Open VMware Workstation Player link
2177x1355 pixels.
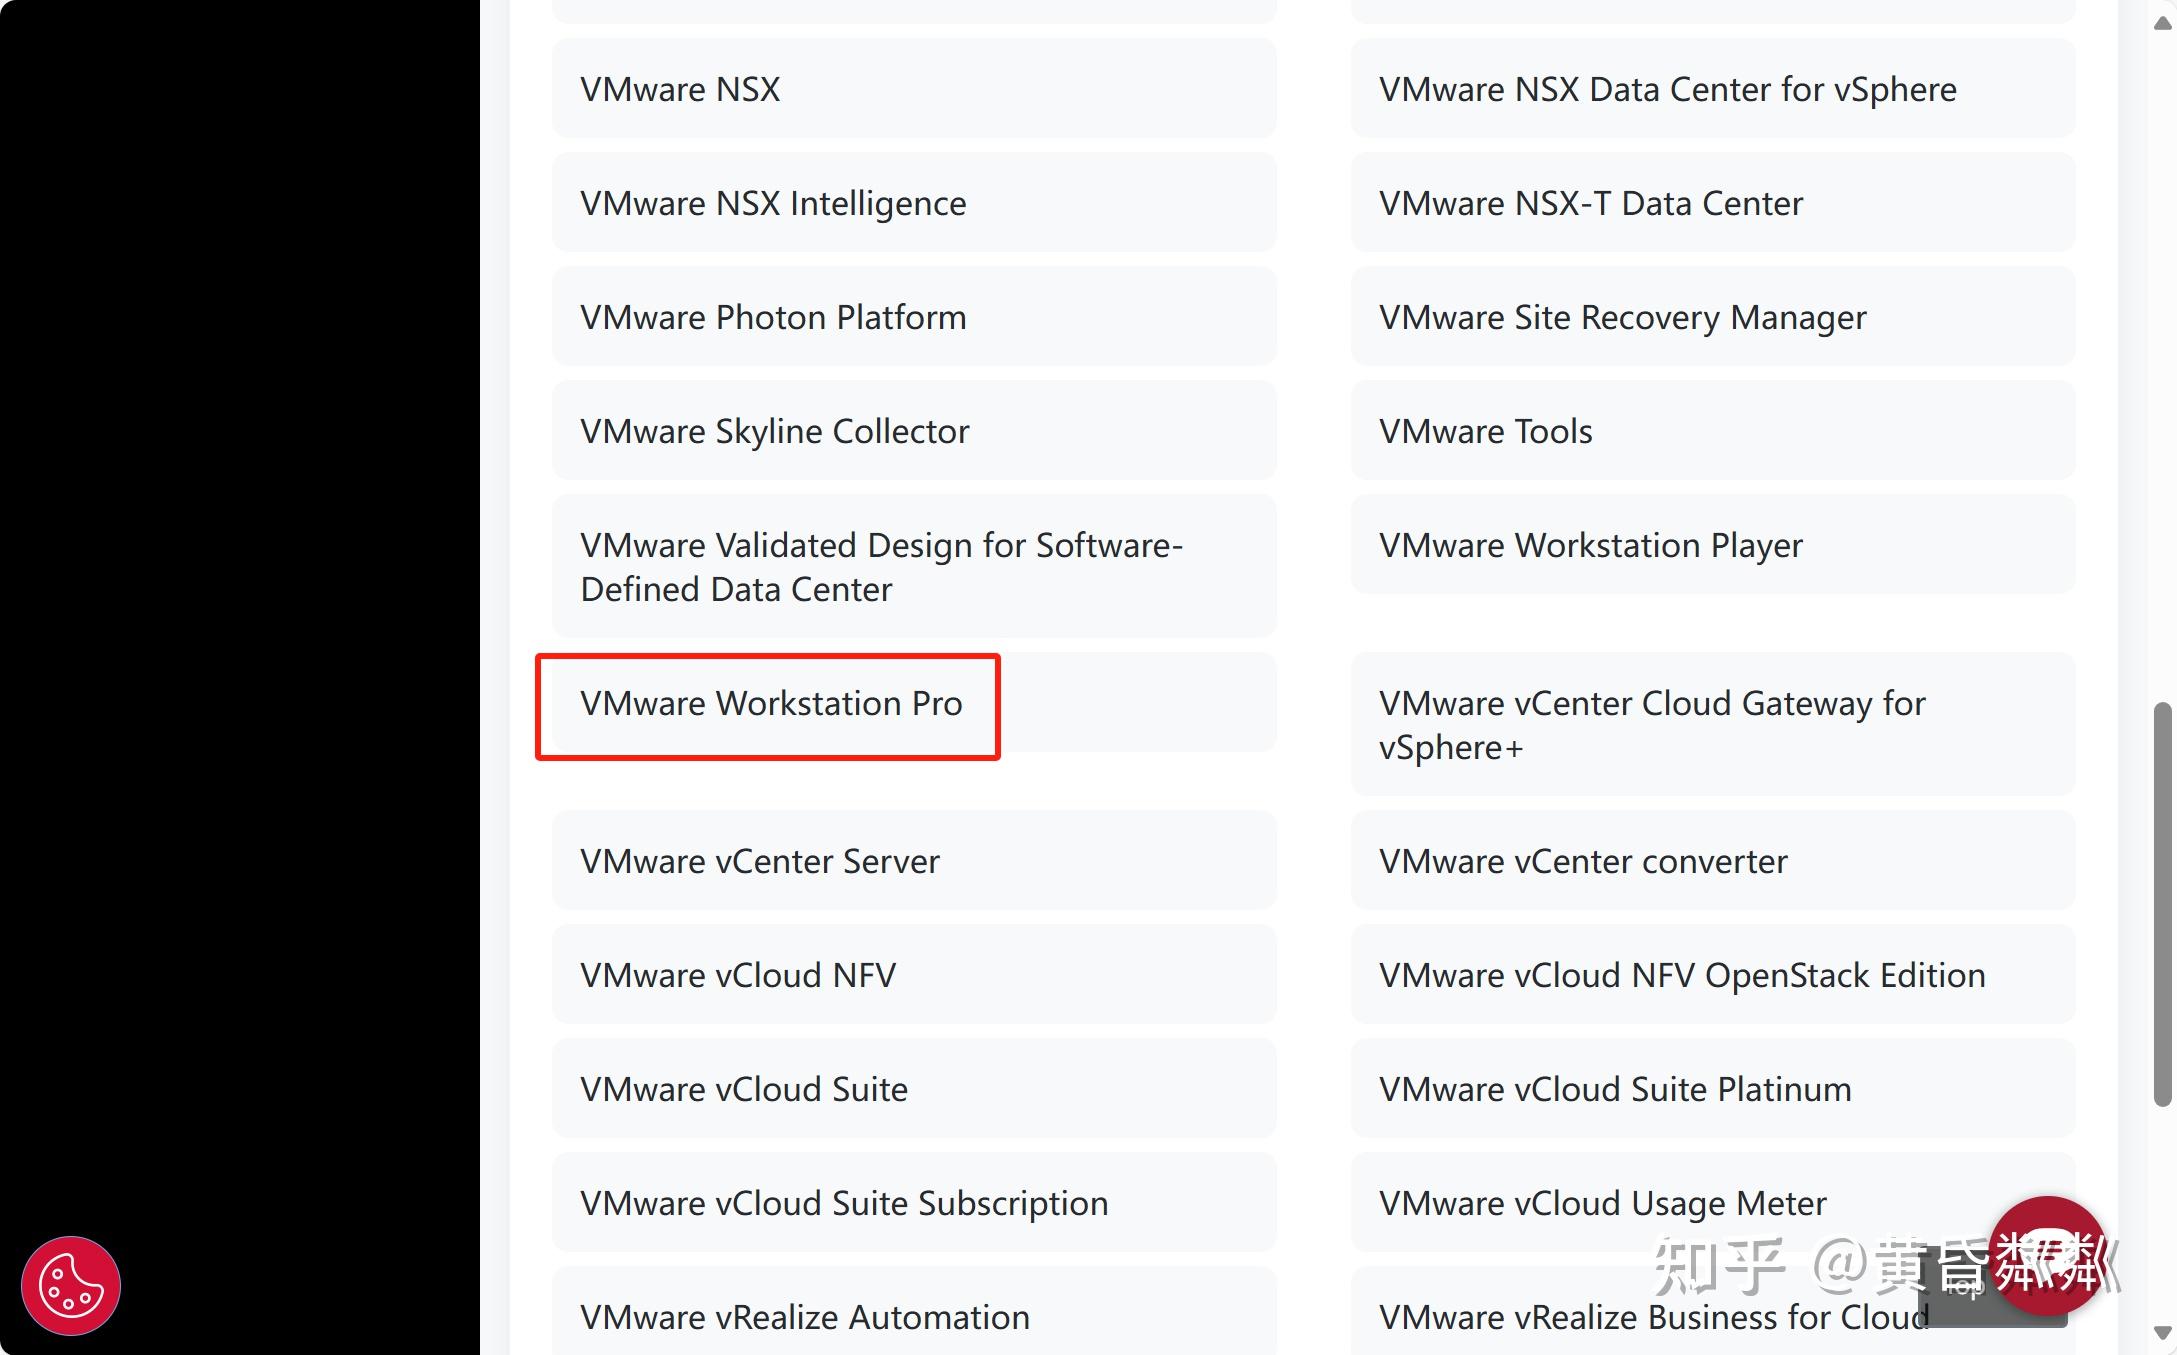click(x=1590, y=546)
